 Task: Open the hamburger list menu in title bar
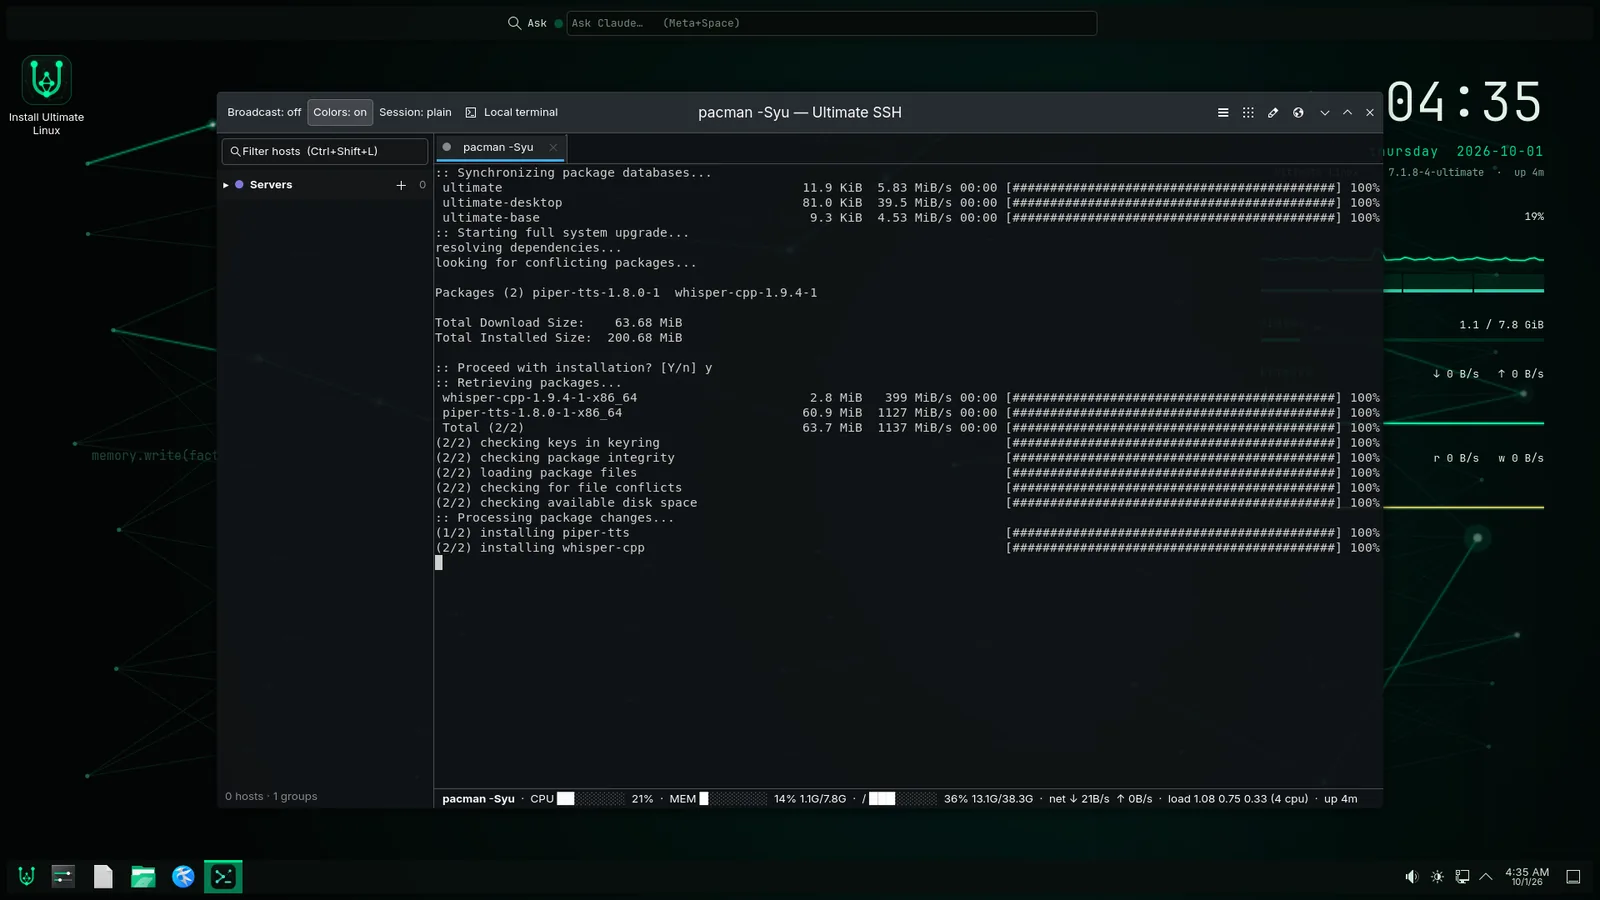pos(1223,113)
